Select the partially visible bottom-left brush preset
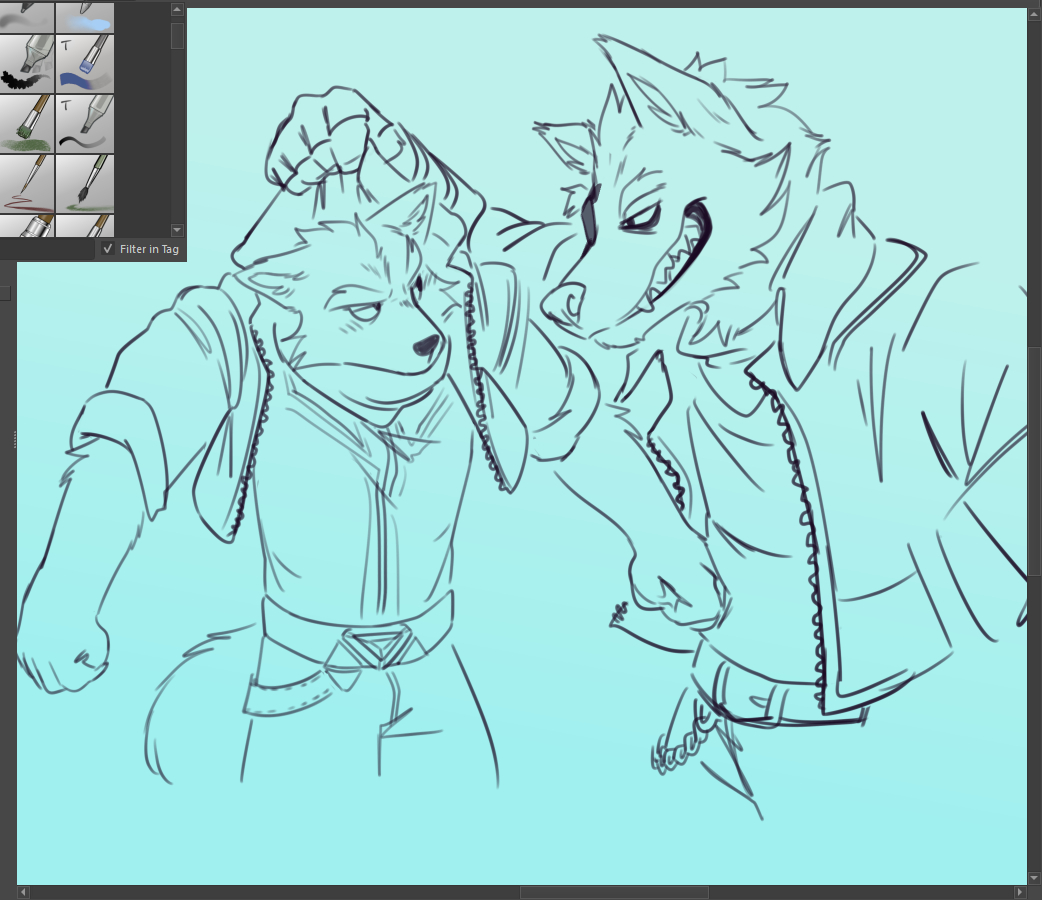1042x900 pixels. (x=27, y=226)
